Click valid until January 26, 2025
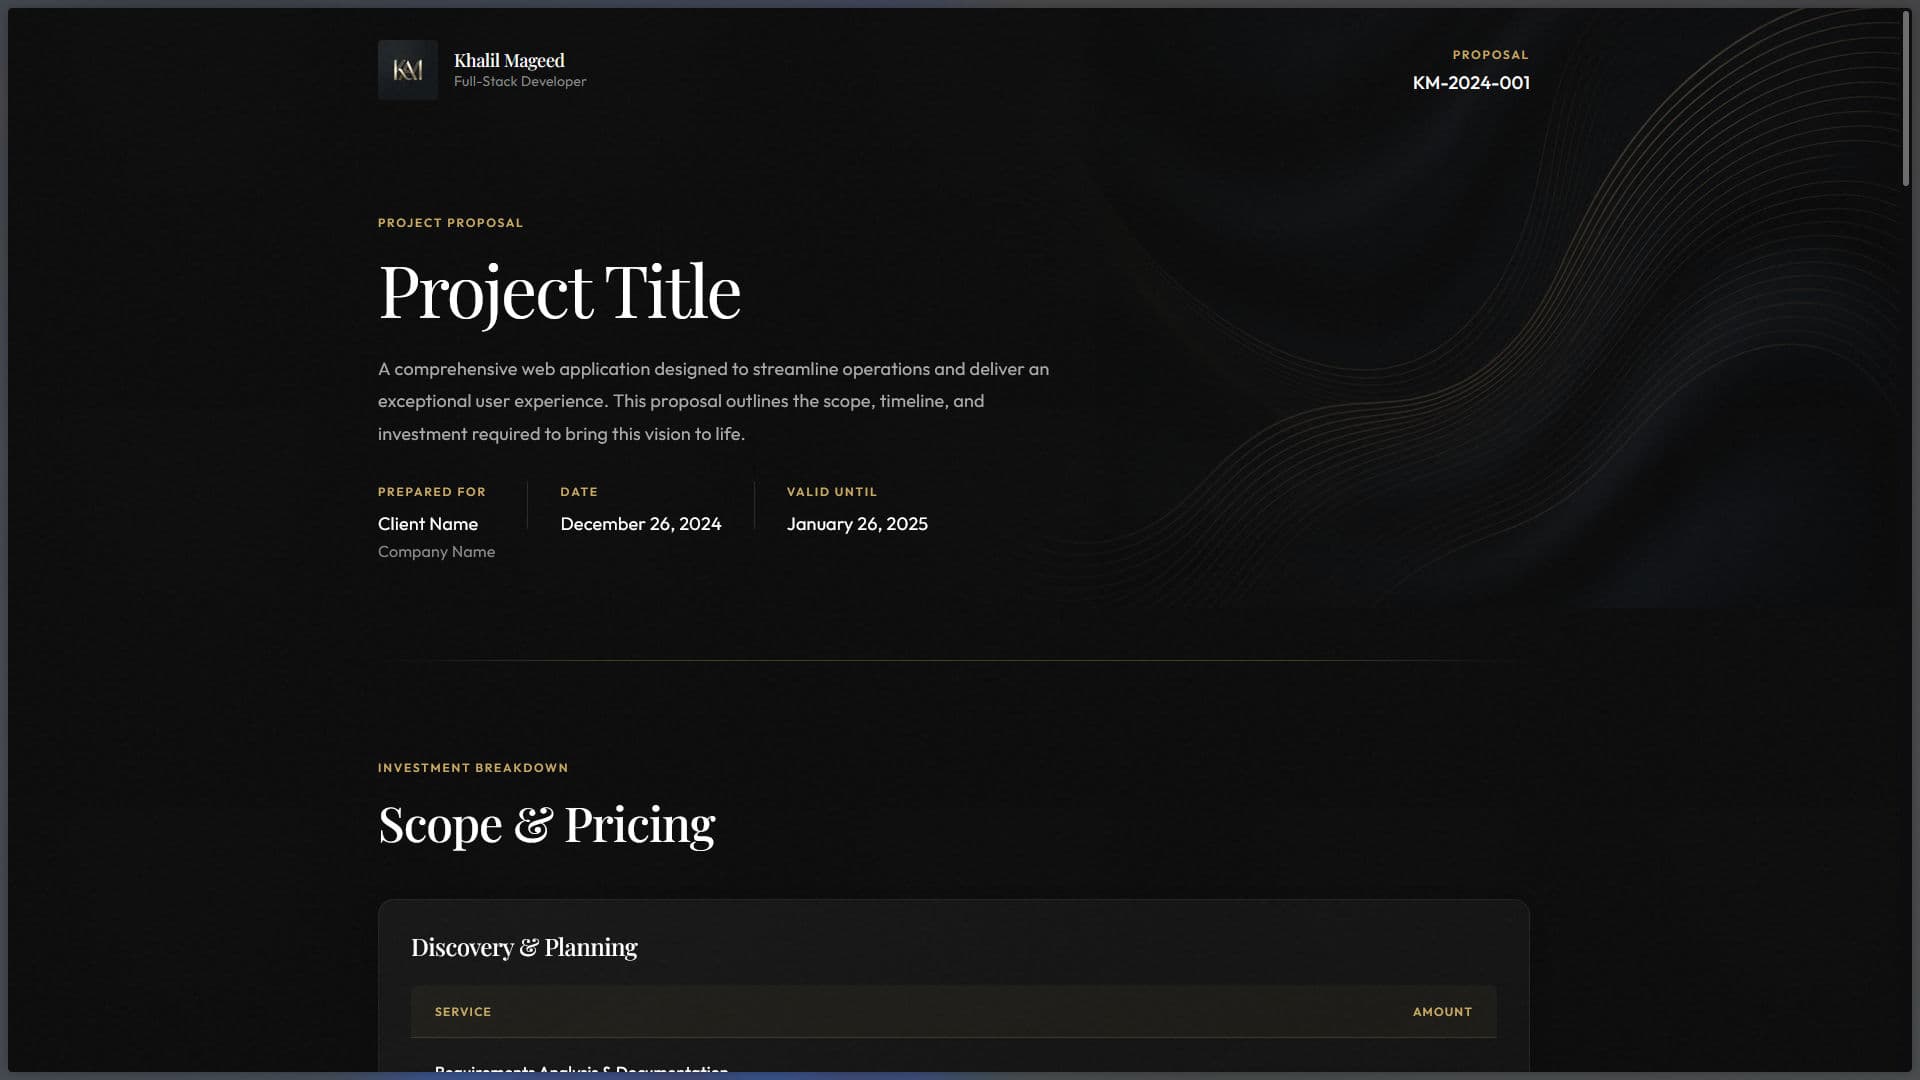This screenshot has height=1080, width=1920. [x=857, y=524]
